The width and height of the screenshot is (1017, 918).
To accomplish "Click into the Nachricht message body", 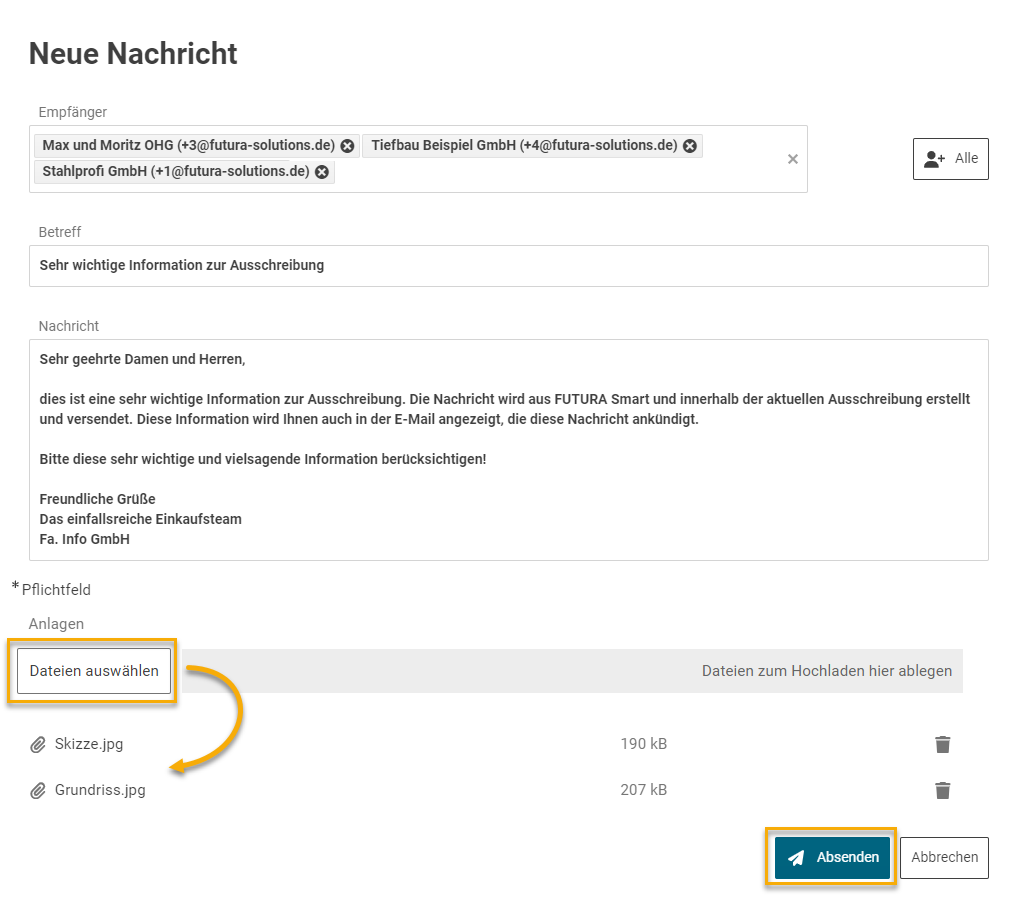I will tap(508, 450).
